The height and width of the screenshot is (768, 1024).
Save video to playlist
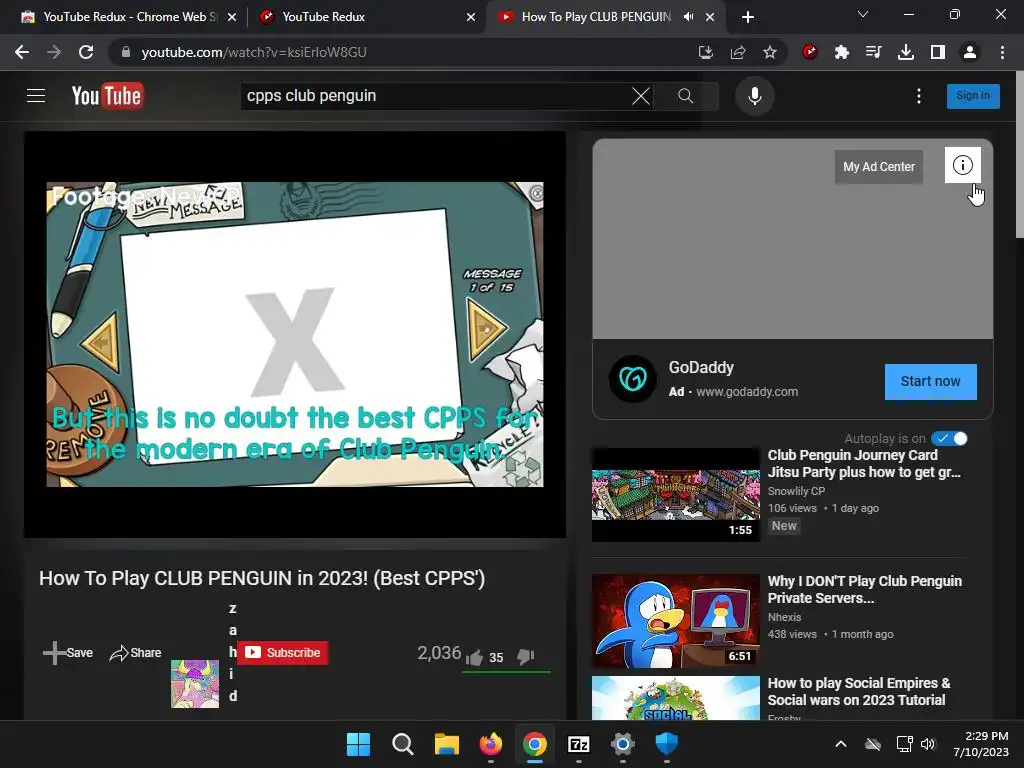coord(68,653)
